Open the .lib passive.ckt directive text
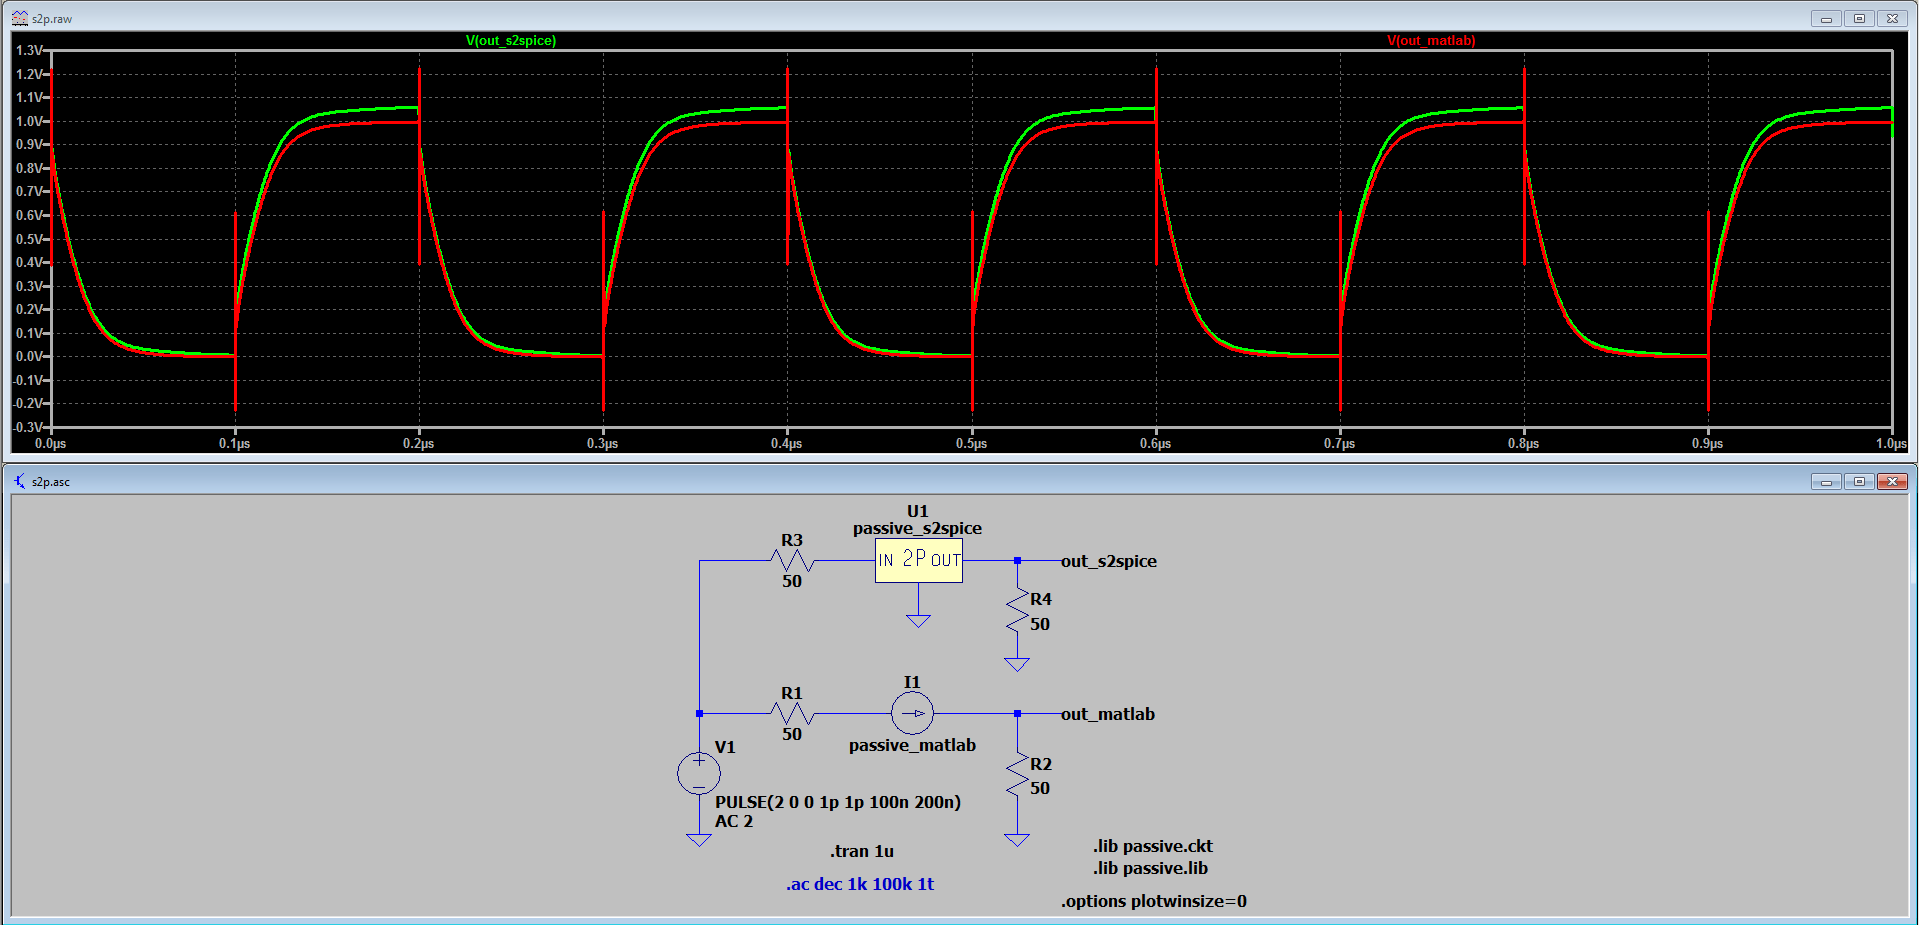This screenshot has height=925, width=1919. tap(1152, 846)
